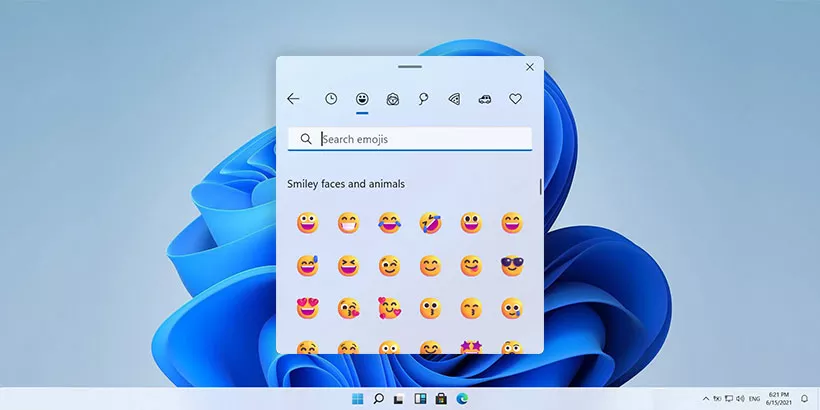Launch Microsoft Edge from the taskbar
820x410 pixels.
[461, 399]
